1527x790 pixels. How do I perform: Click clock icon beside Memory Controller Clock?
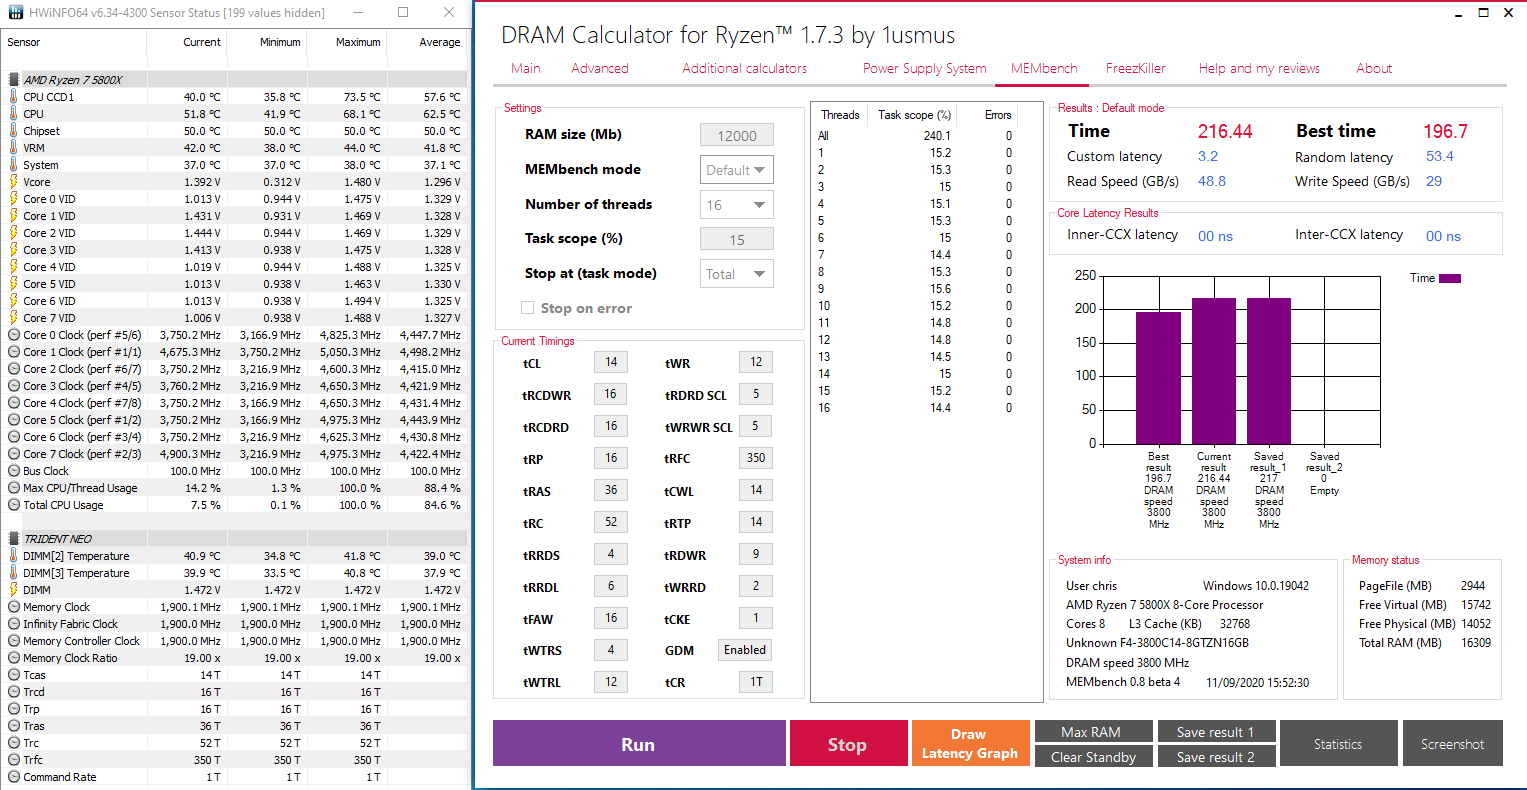[14, 641]
